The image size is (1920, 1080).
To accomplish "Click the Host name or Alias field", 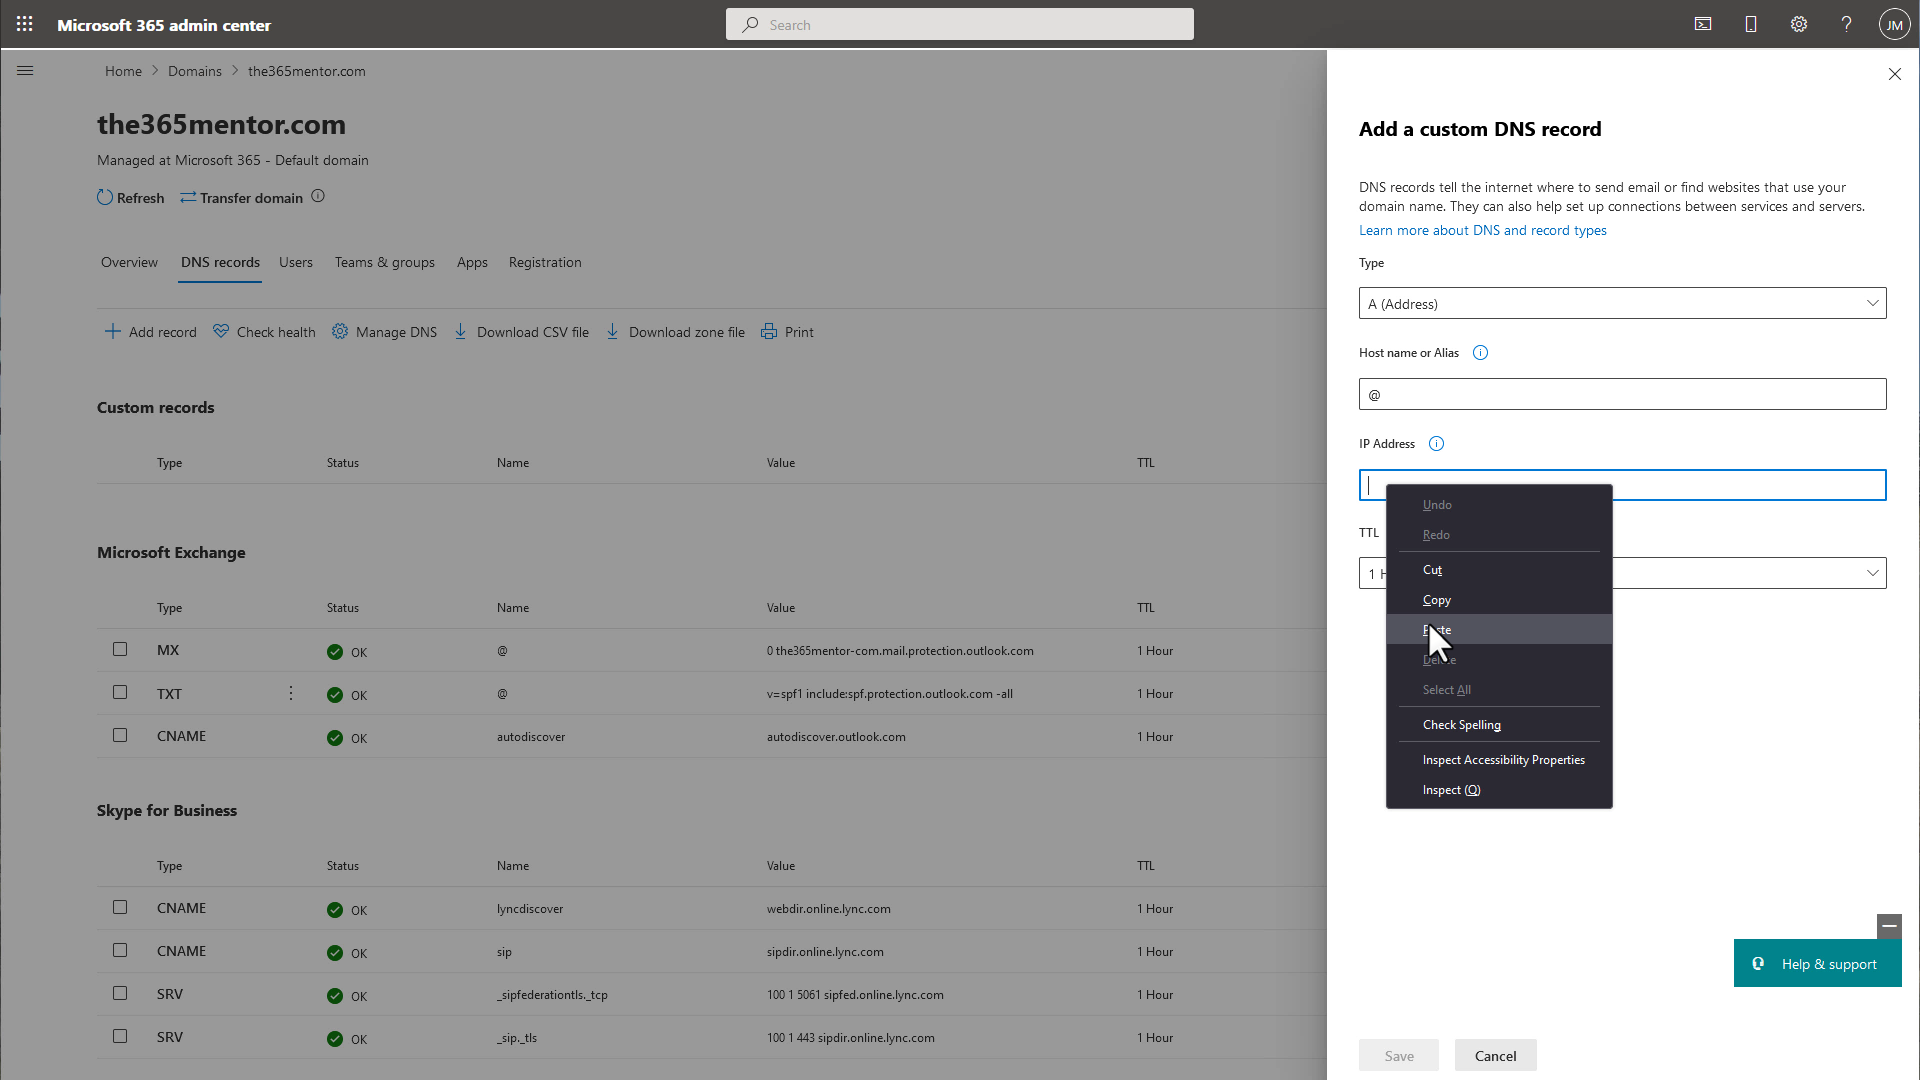I will (1622, 394).
